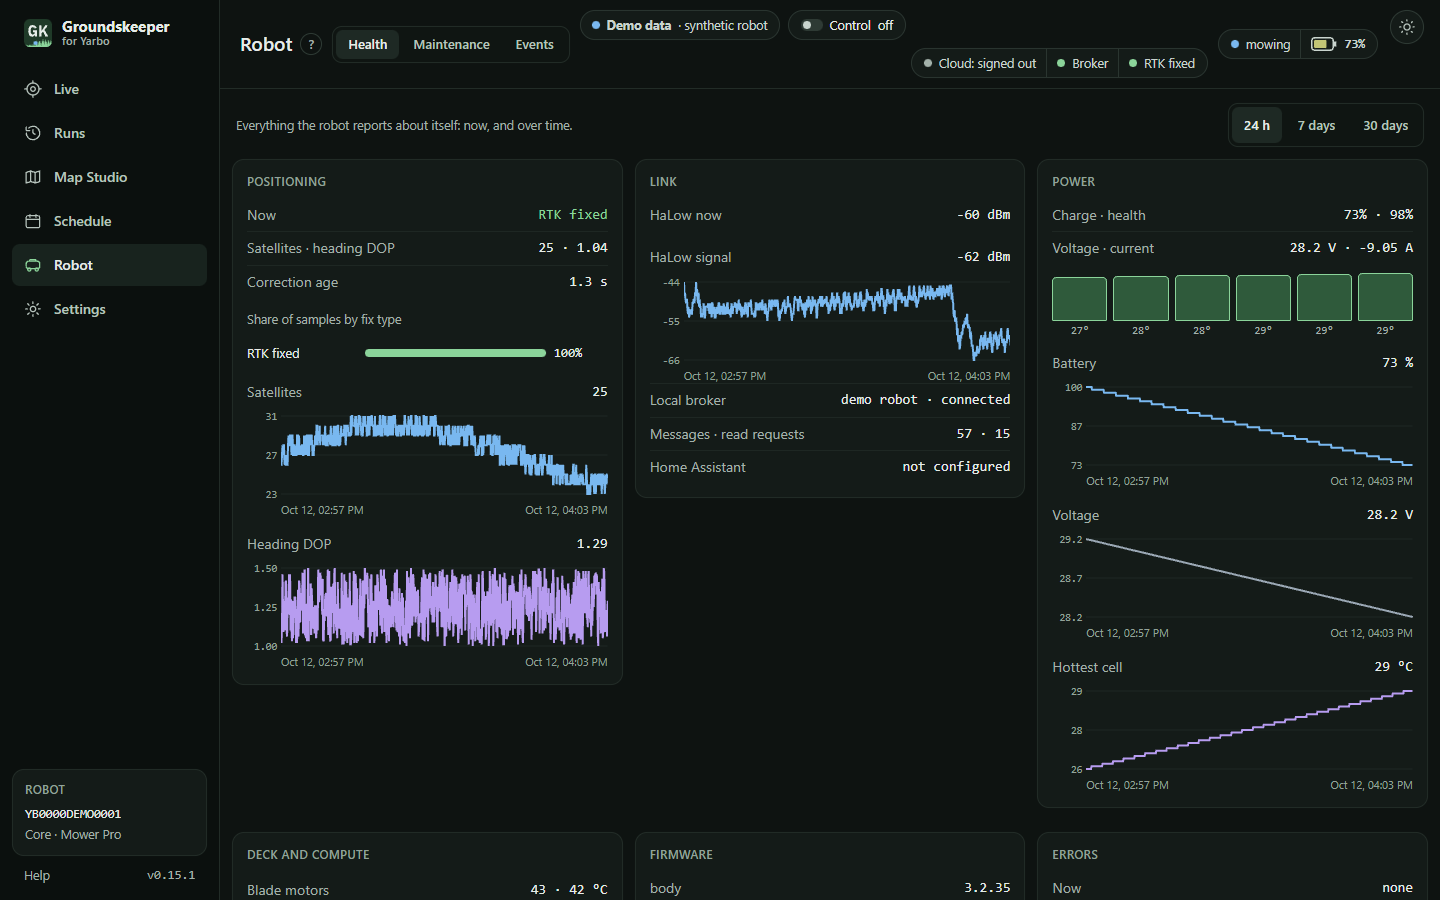Select the 30 days time range
Image resolution: width=1440 pixels, height=900 pixels.
(x=1386, y=125)
